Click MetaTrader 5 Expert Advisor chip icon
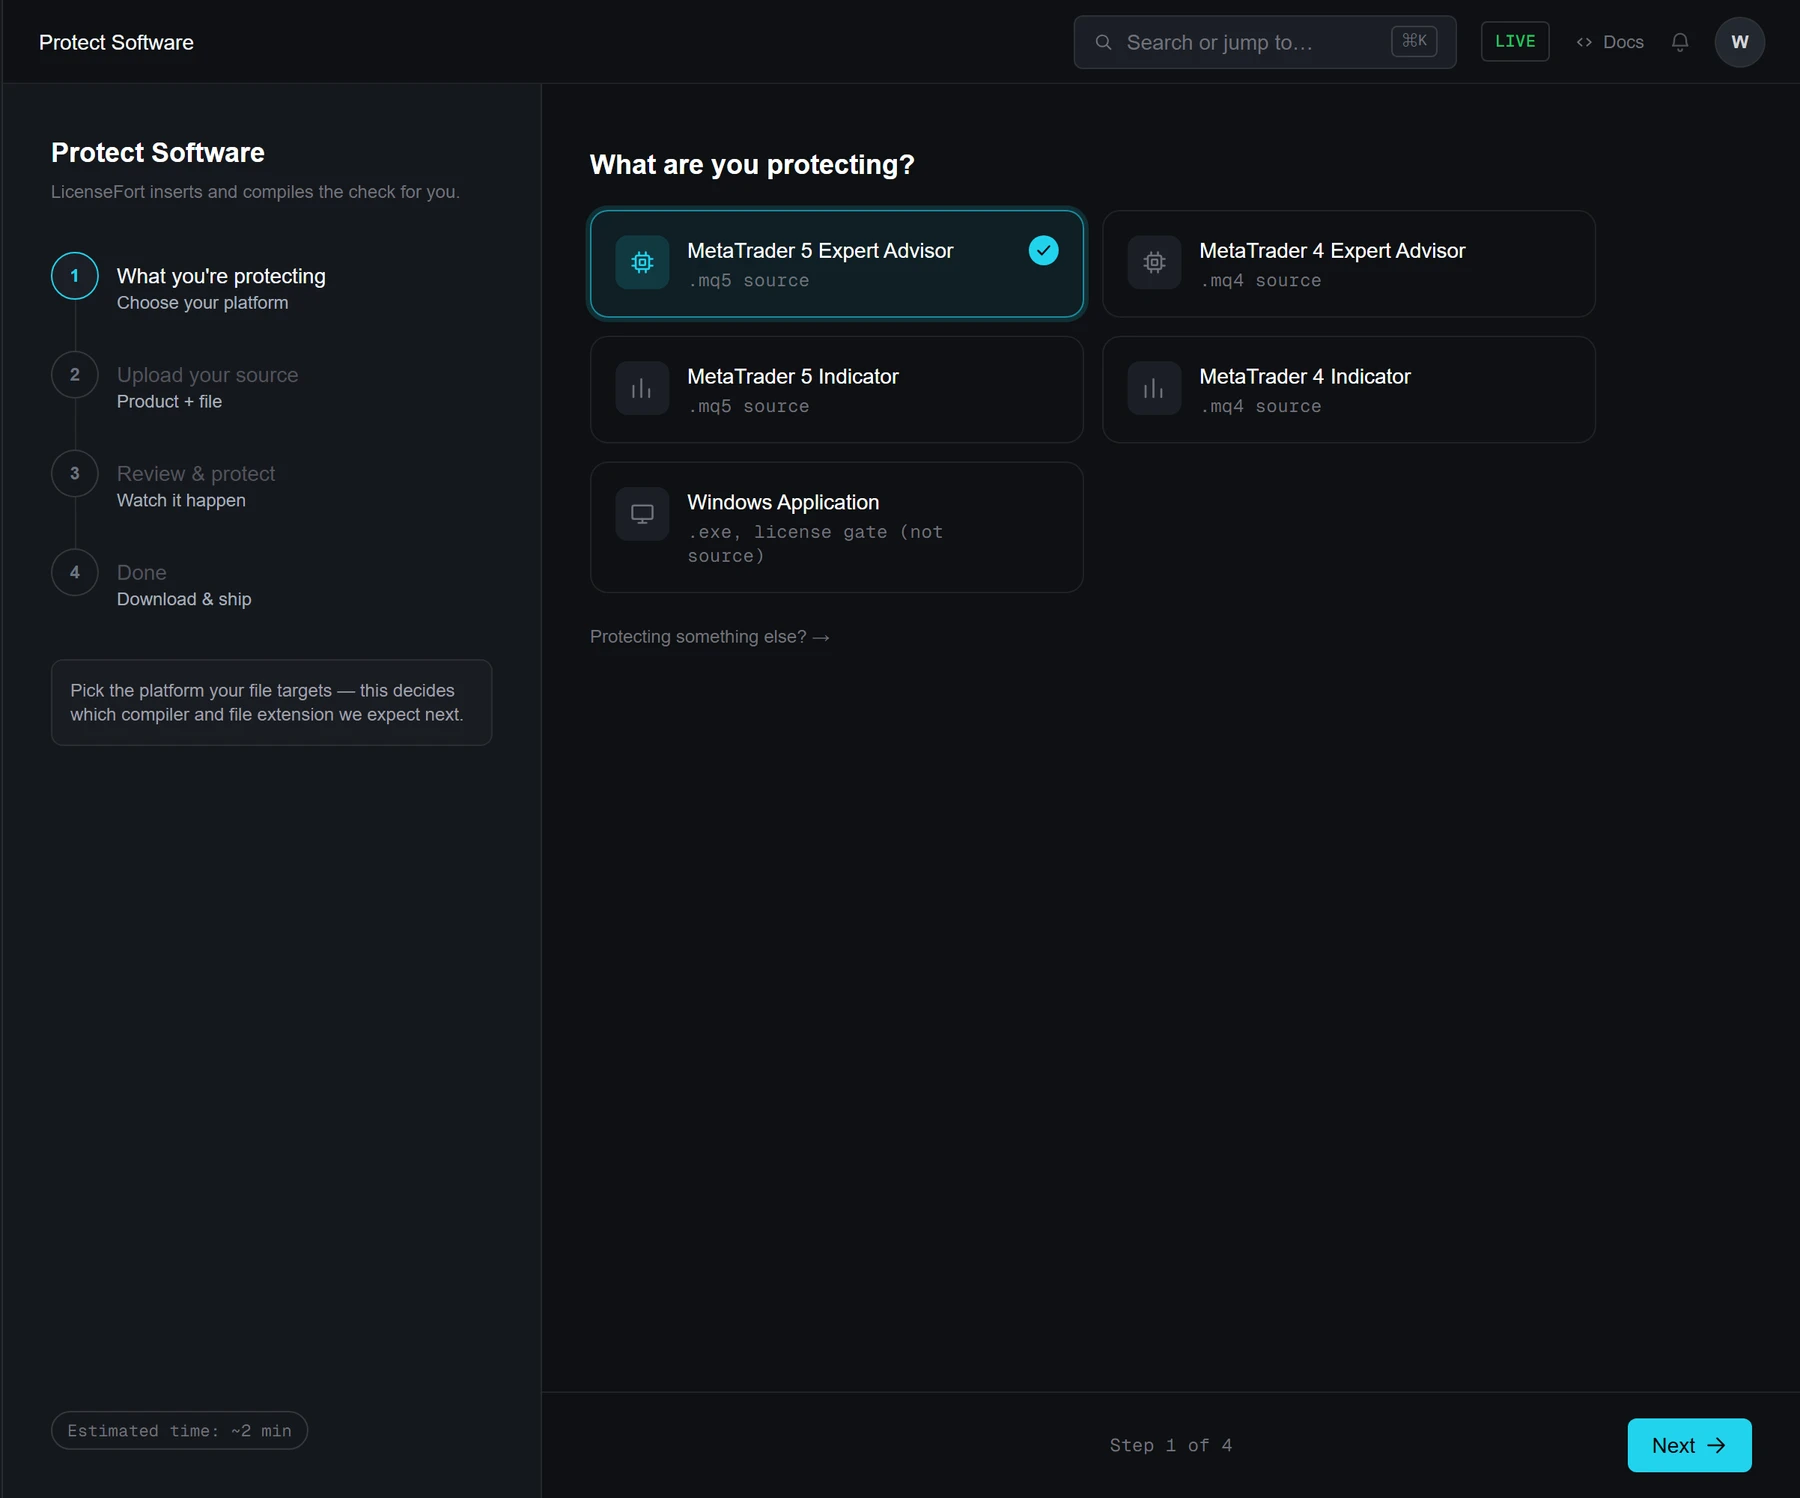Image resolution: width=1800 pixels, height=1498 pixels. pyautogui.click(x=642, y=262)
